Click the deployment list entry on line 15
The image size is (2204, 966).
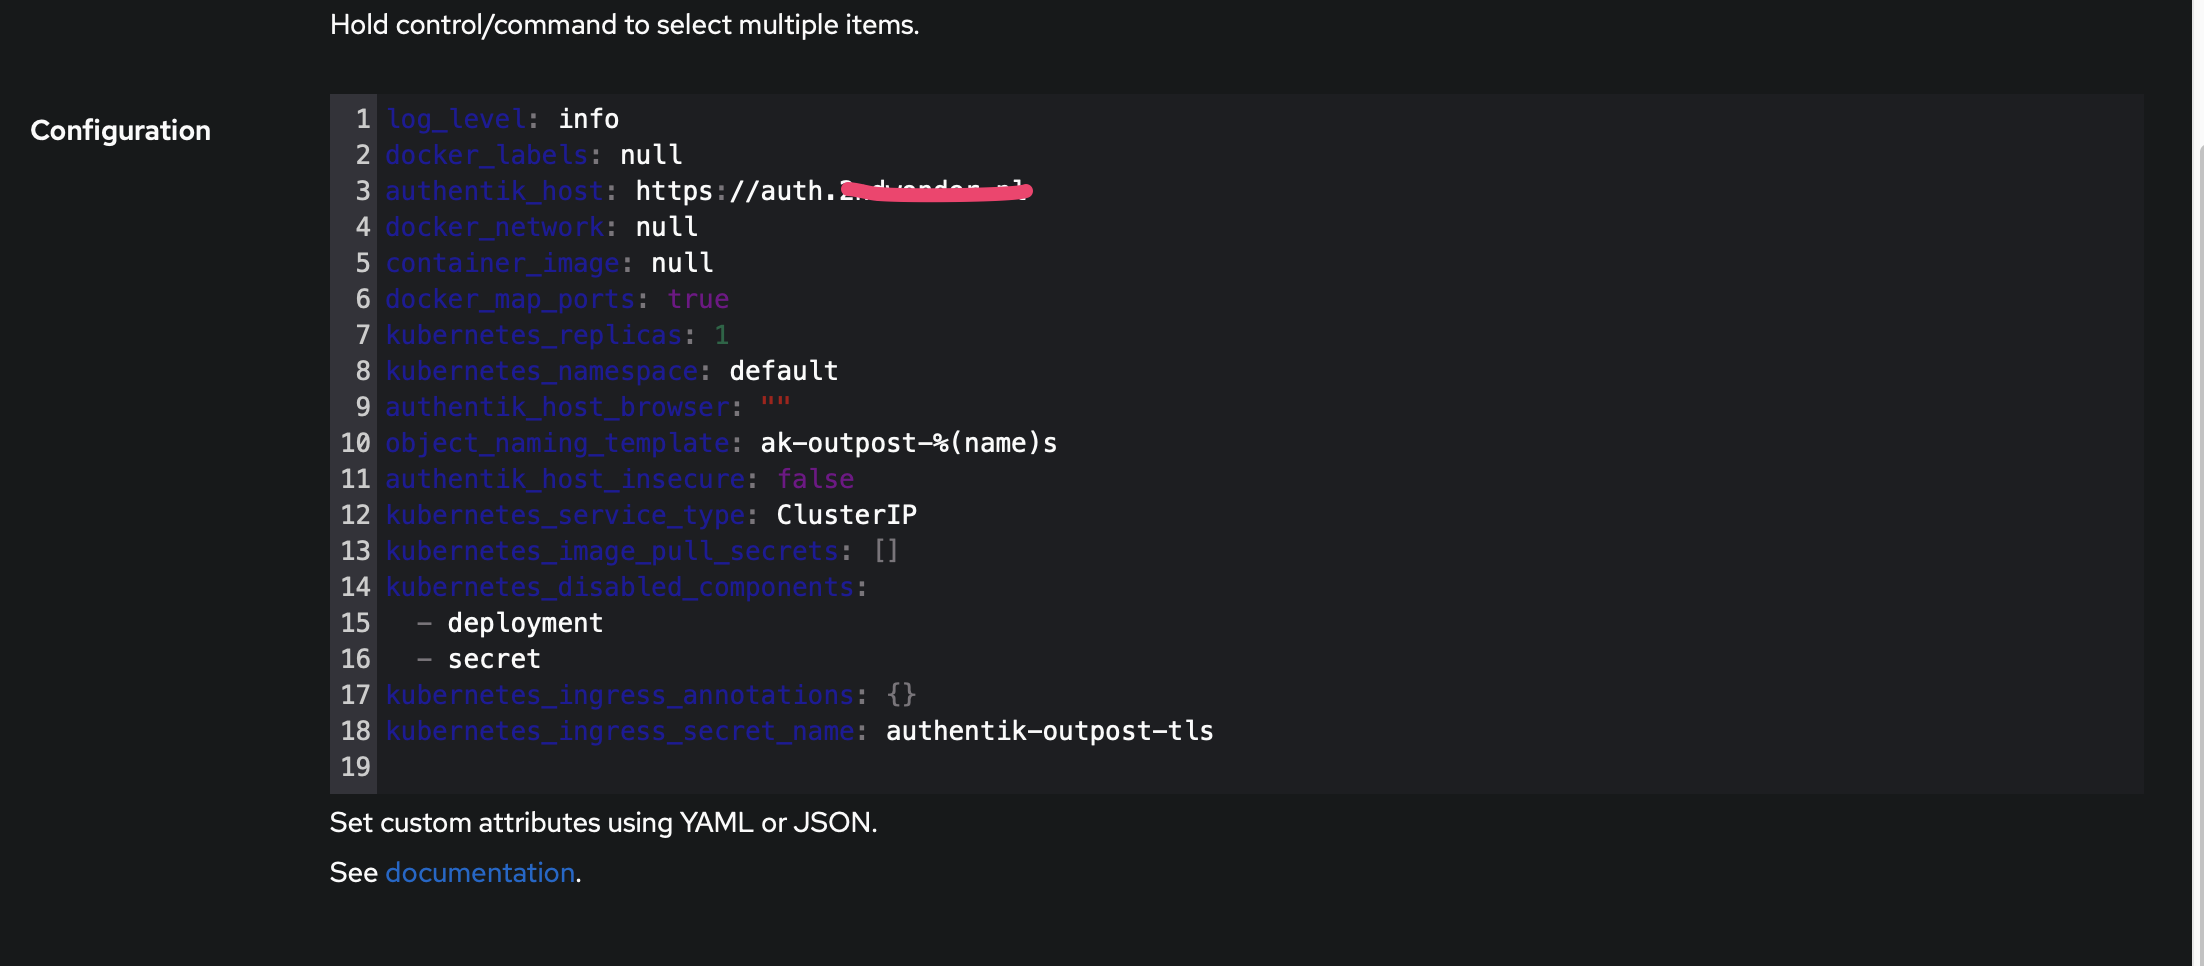(x=525, y=622)
